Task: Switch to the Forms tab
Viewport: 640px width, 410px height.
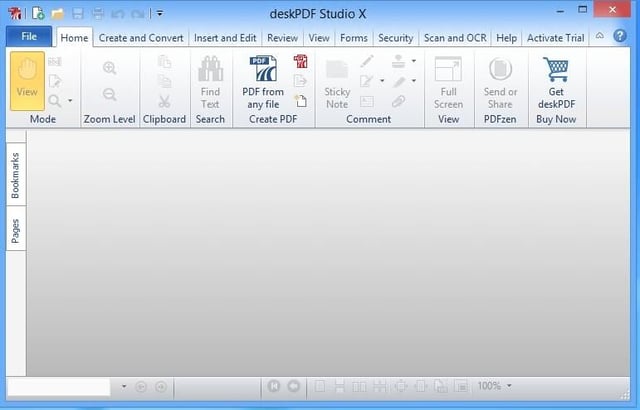Action: (354, 38)
